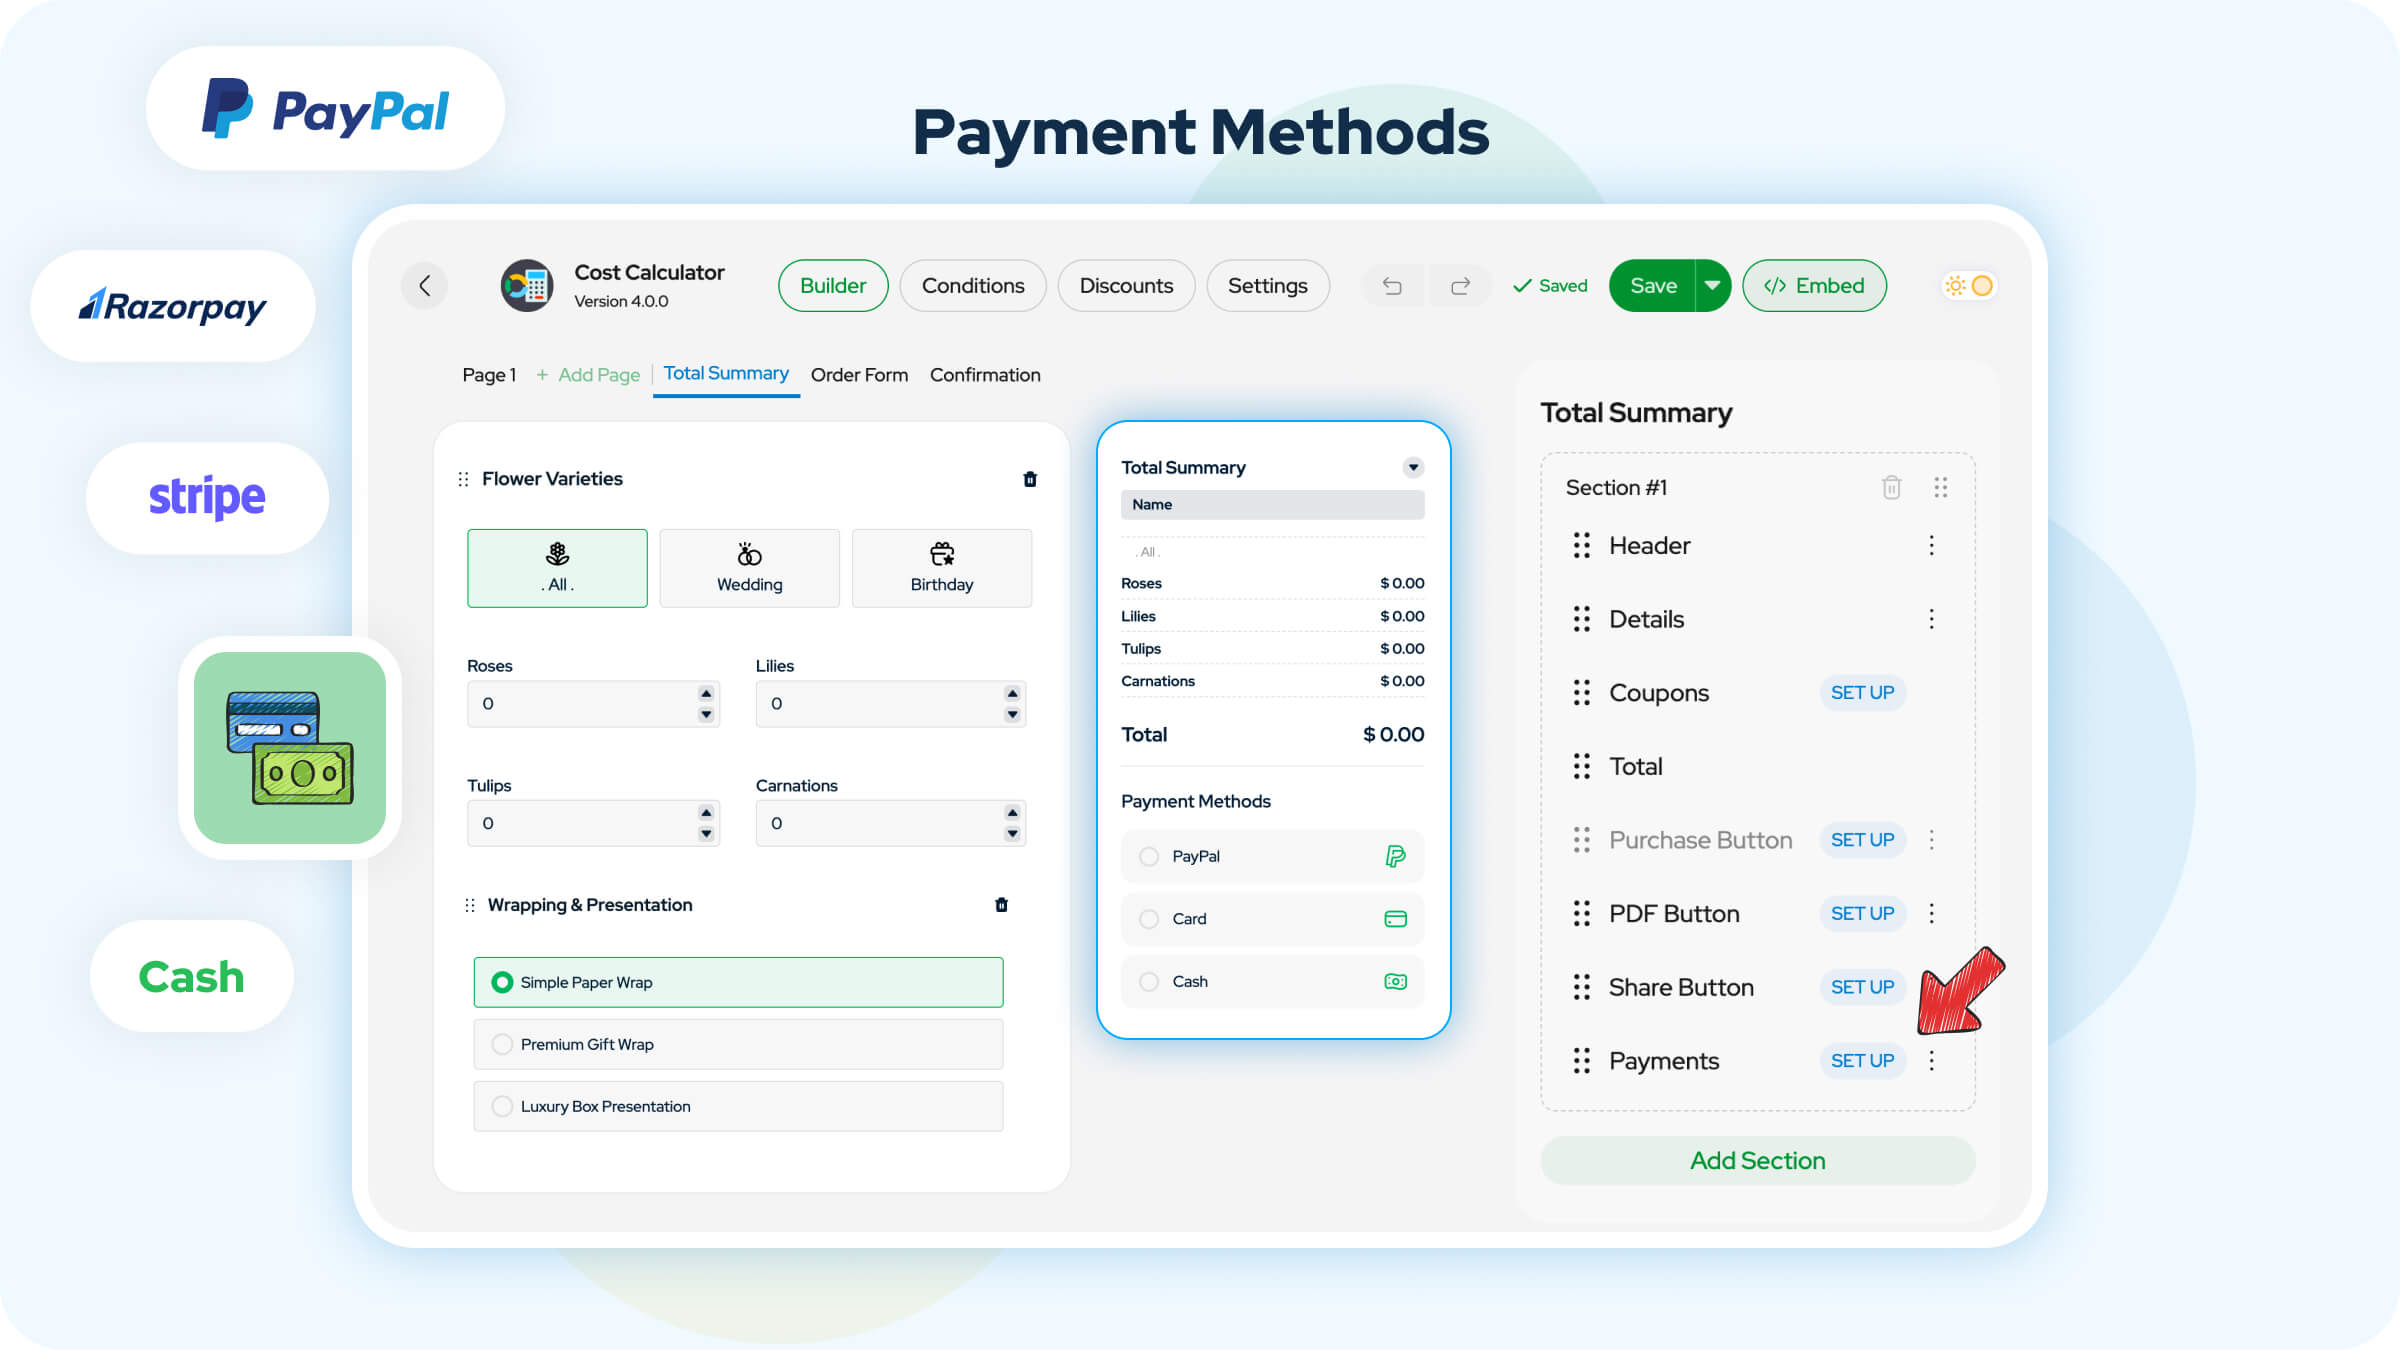Click the PDF Button row drag handle
2400x1350 pixels.
1581,913
